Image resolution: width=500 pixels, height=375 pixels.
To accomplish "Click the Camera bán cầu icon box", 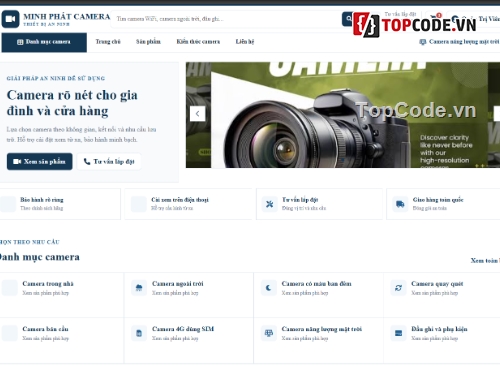I will pos(10,333).
